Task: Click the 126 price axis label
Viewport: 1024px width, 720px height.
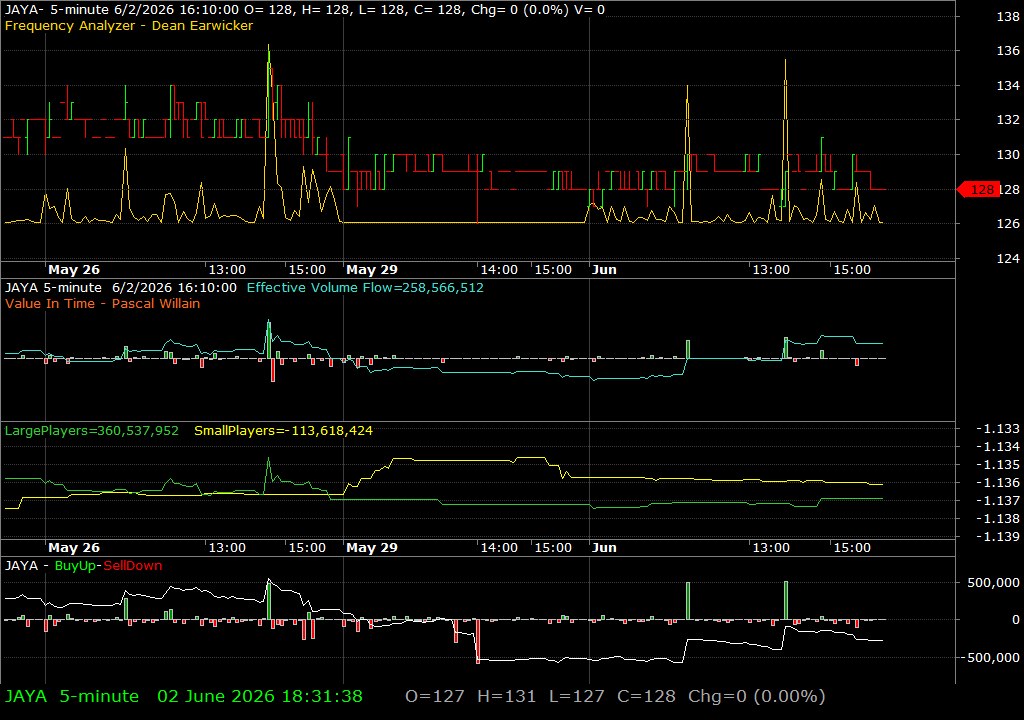Action: 1008,223
